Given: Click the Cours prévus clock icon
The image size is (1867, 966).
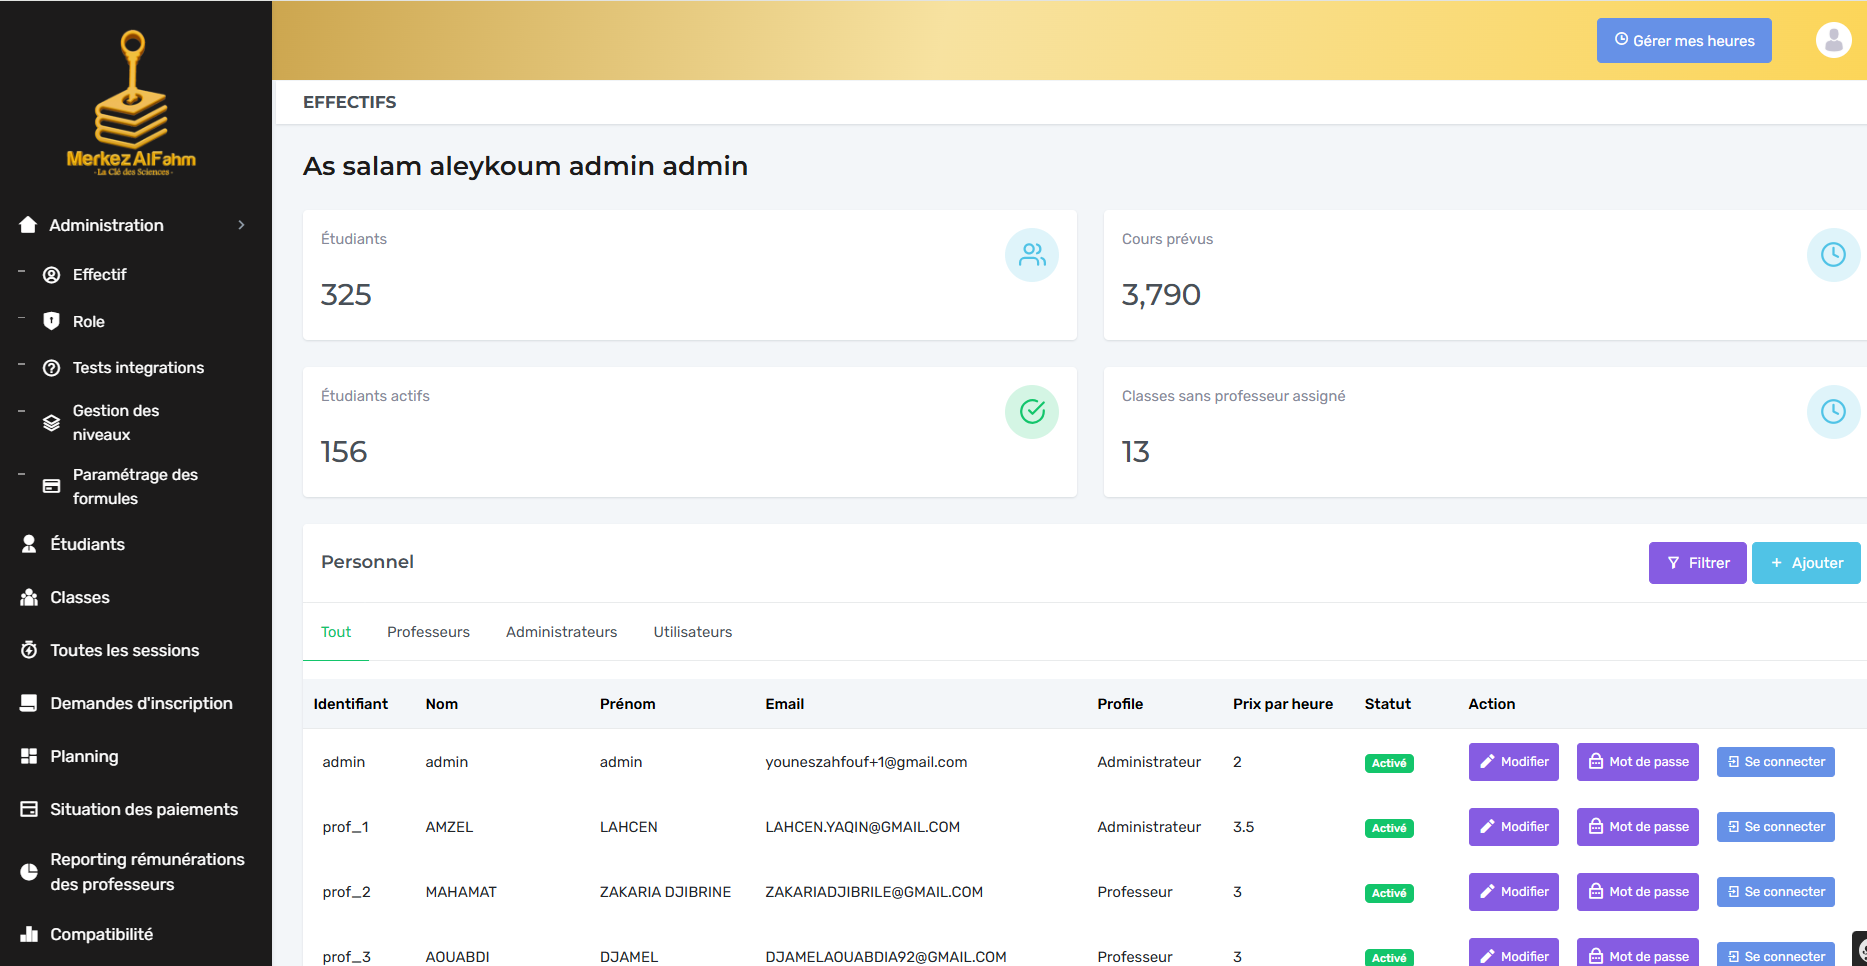Looking at the screenshot, I should [1833, 255].
